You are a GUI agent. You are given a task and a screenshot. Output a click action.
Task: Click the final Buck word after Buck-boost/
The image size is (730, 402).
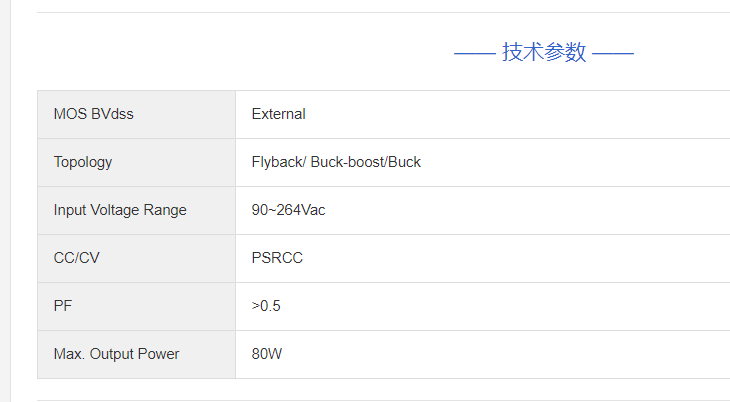pos(404,162)
